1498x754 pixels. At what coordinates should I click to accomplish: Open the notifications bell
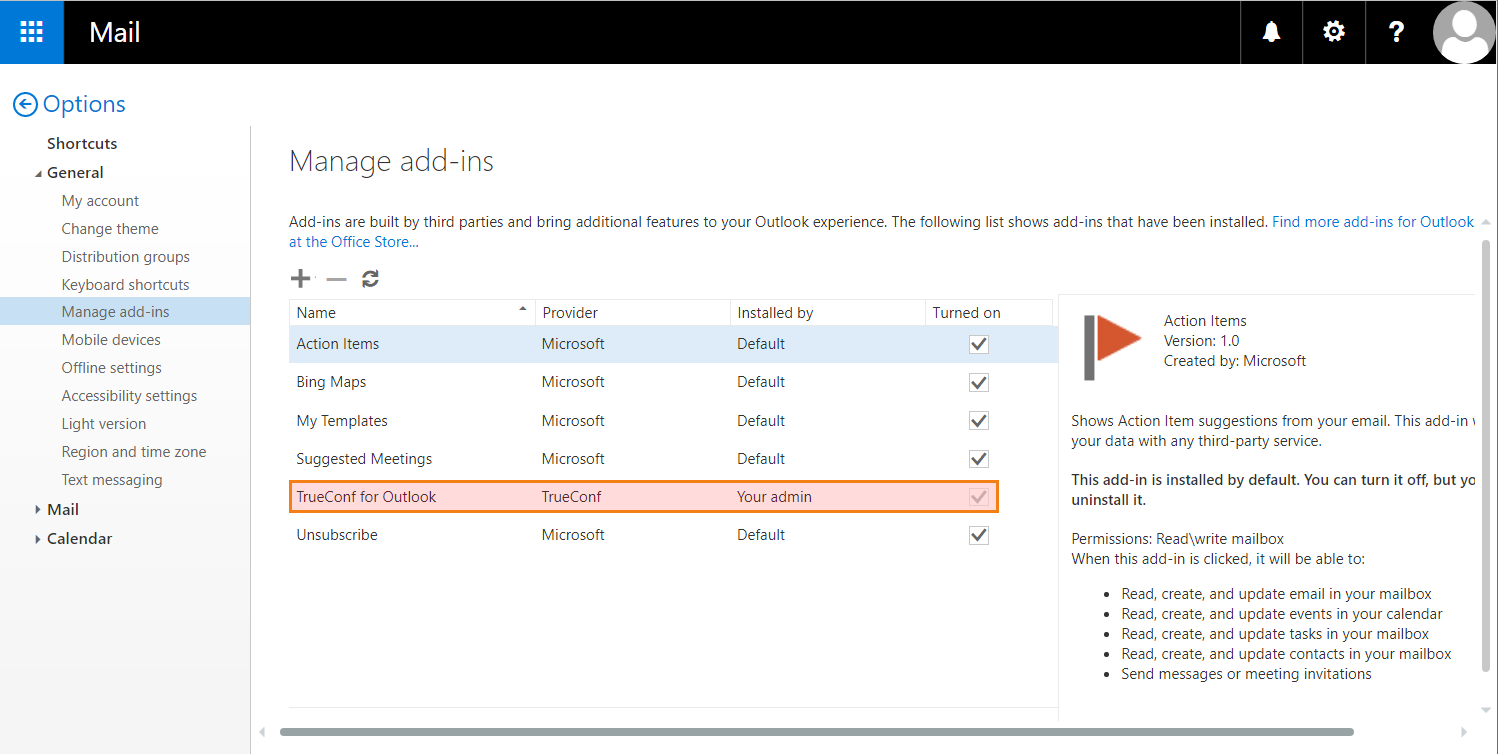pyautogui.click(x=1271, y=32)
